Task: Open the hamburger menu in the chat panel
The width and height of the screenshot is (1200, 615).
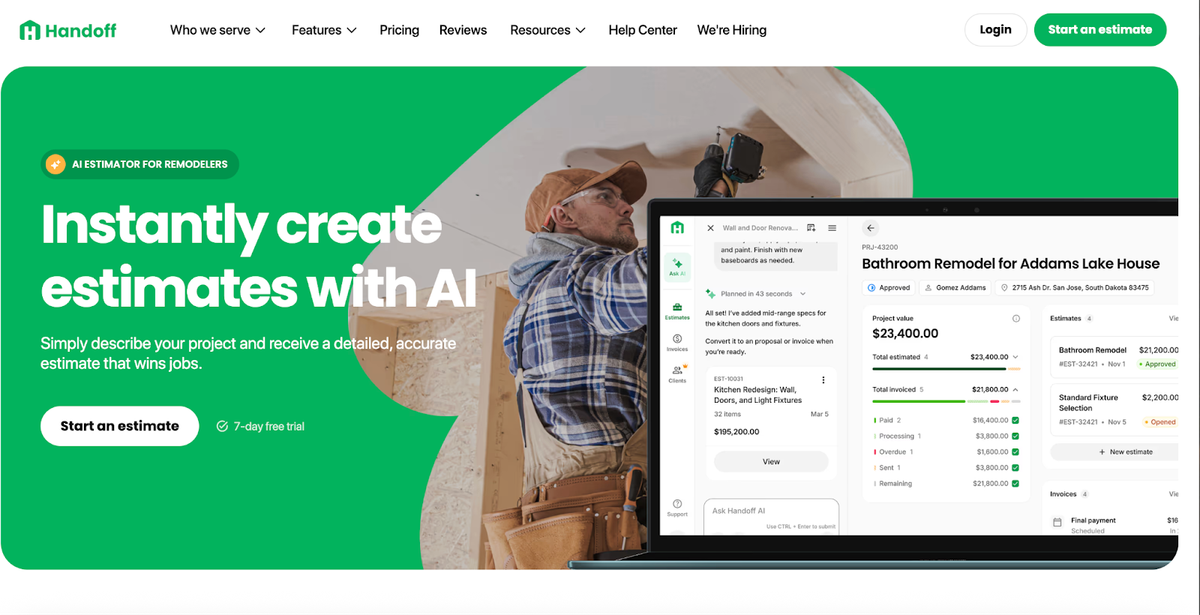Action: click(832, 228)
